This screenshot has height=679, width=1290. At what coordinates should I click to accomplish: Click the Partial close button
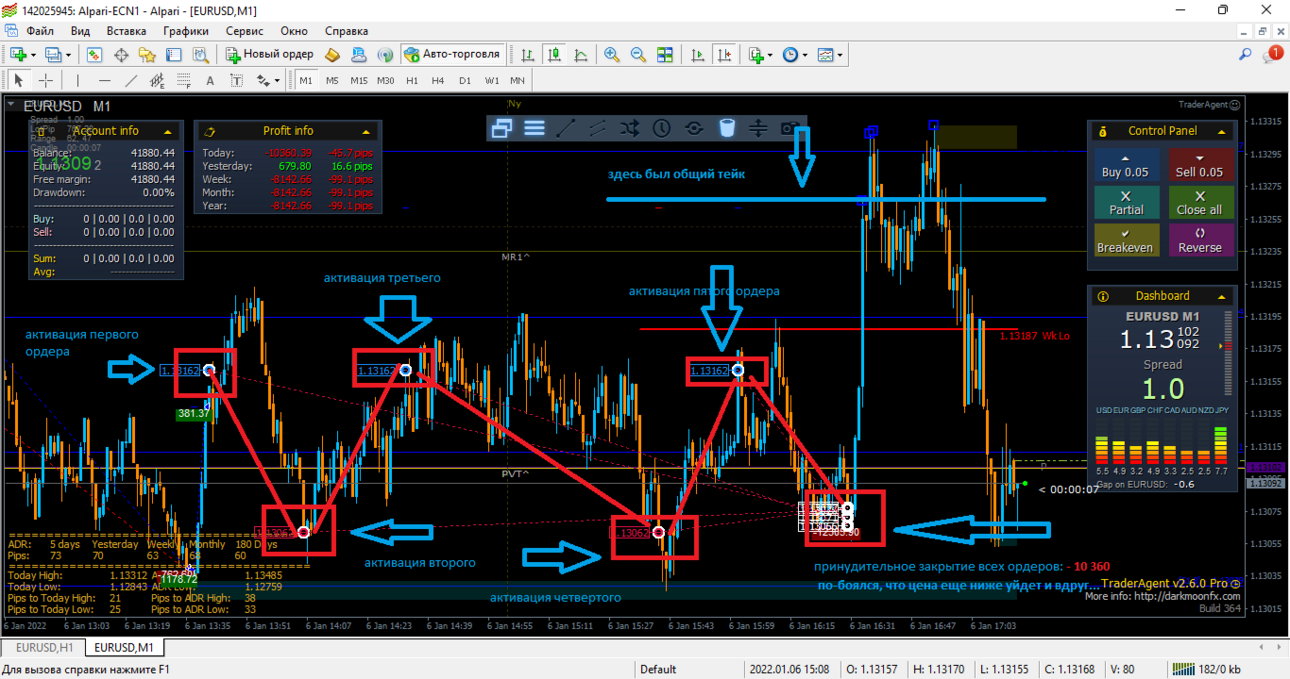click(1126, 203)
